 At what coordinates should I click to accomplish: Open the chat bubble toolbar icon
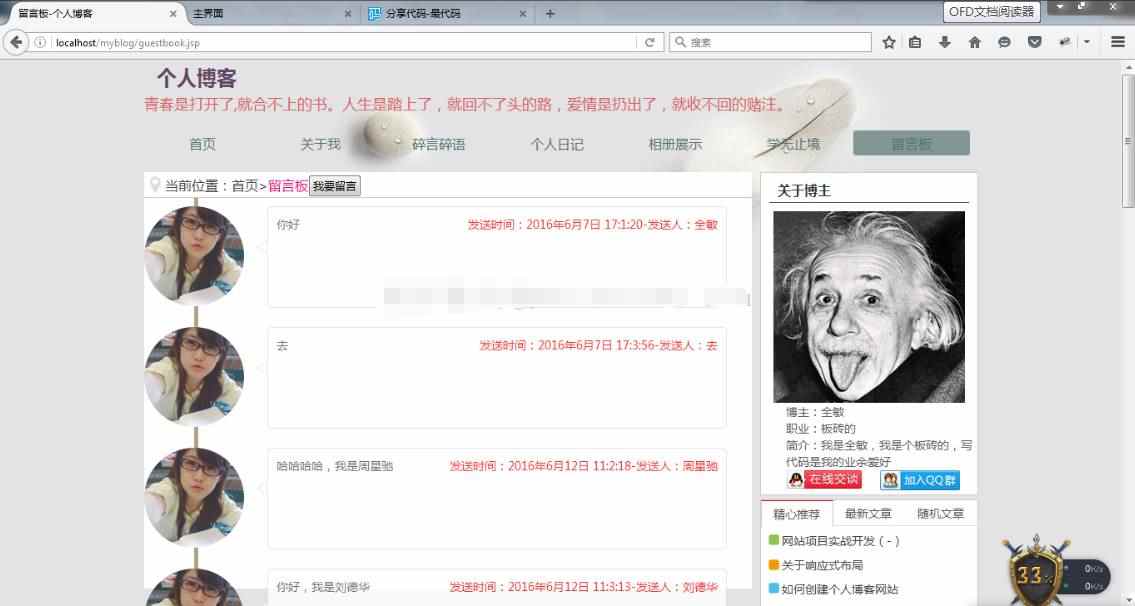(x=1004, y=43)
